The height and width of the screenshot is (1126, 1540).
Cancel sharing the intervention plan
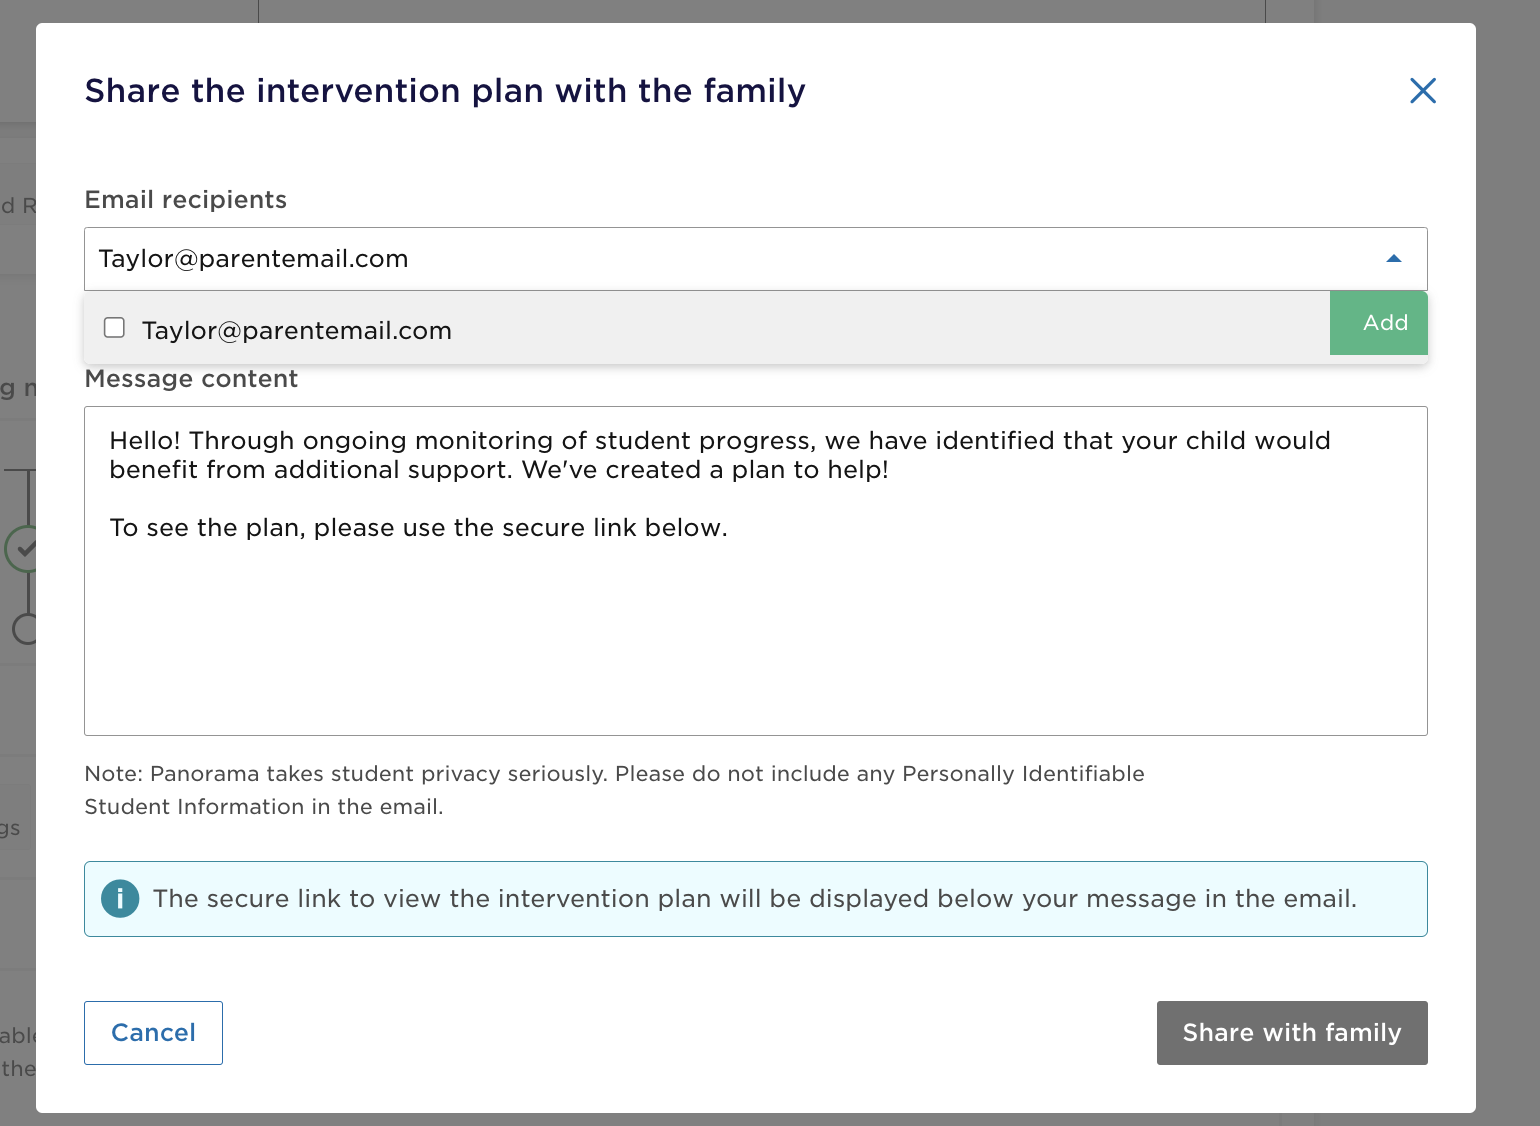(x=153, y=1033)
